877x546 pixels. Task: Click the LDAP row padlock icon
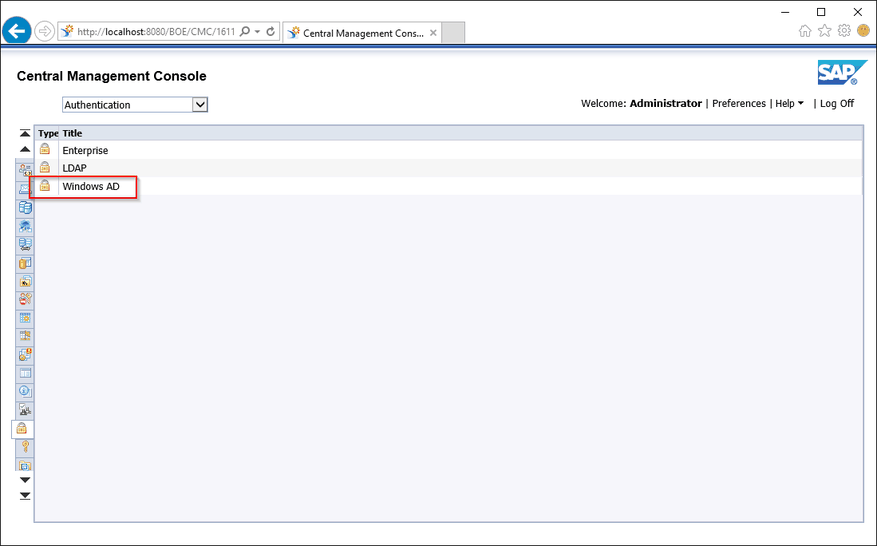coord(45,167)
